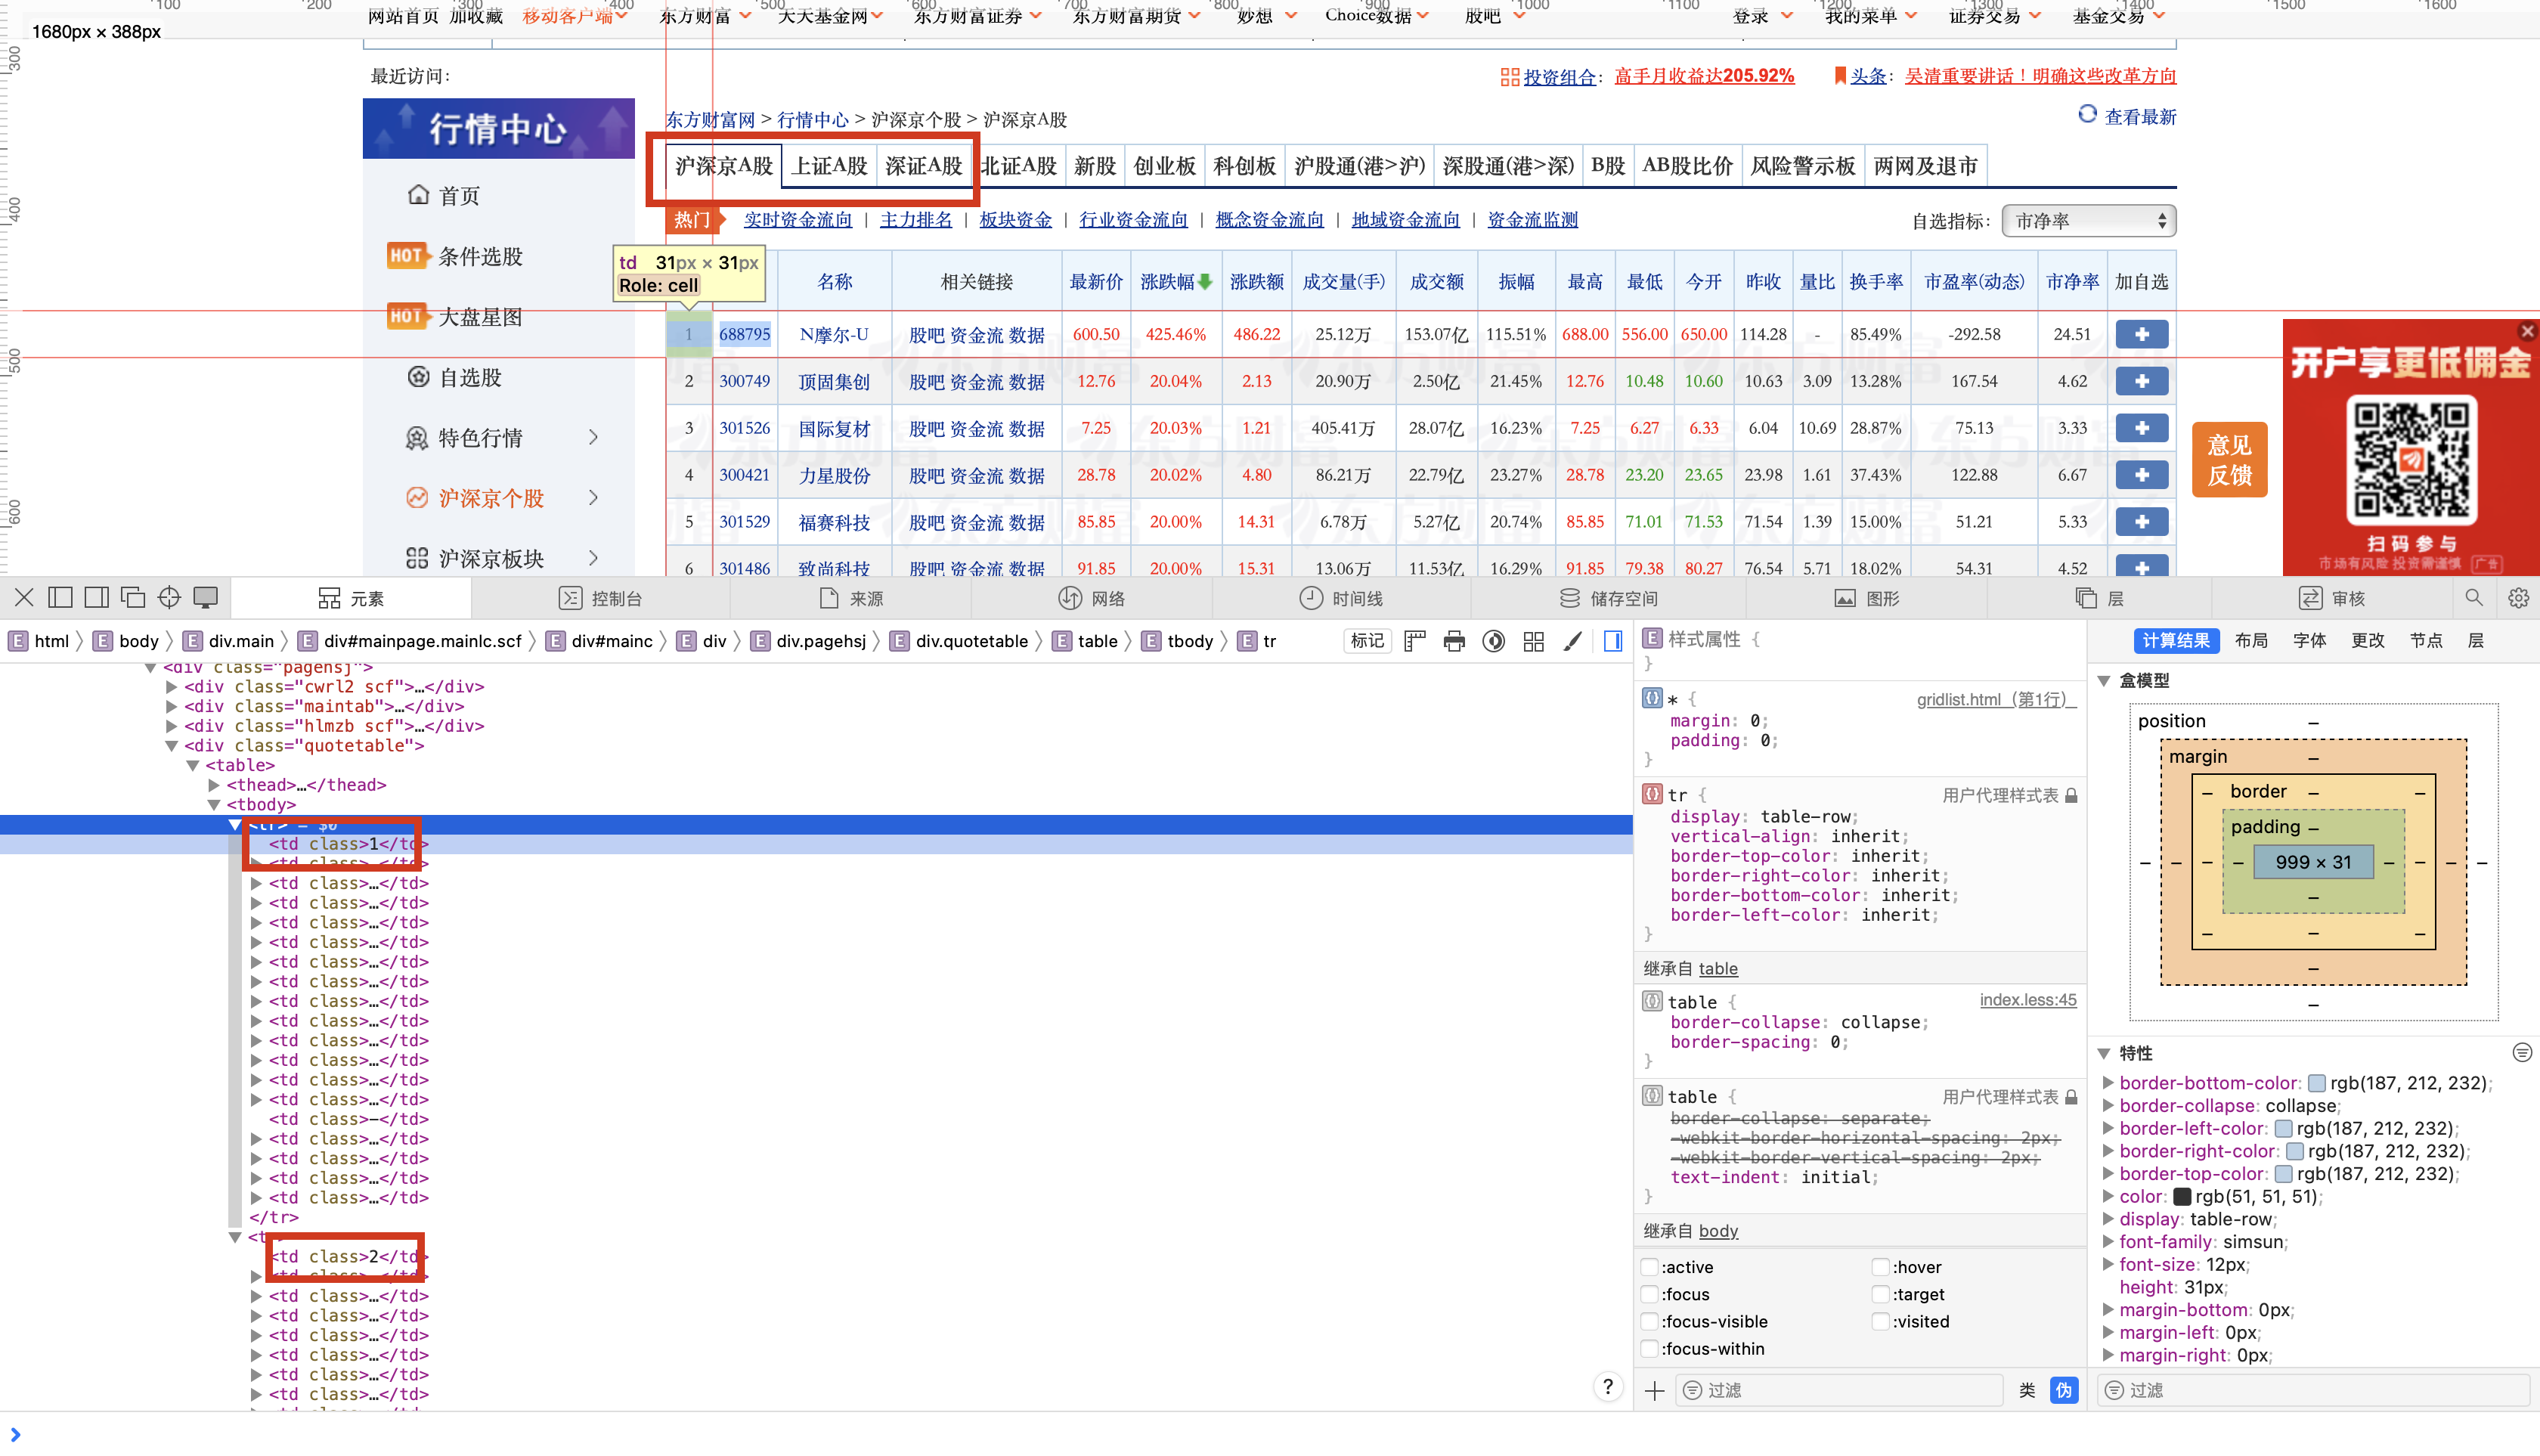
Task: Open device settings monitor icon
Action: coord(205,598)
